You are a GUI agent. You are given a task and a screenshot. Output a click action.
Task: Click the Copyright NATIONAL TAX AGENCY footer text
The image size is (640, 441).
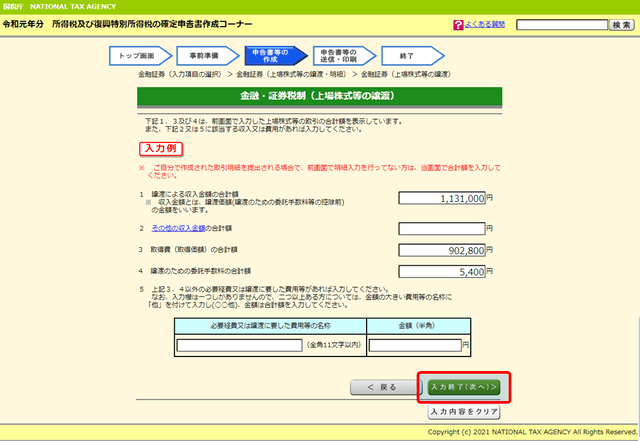click(x=532, y=432)
